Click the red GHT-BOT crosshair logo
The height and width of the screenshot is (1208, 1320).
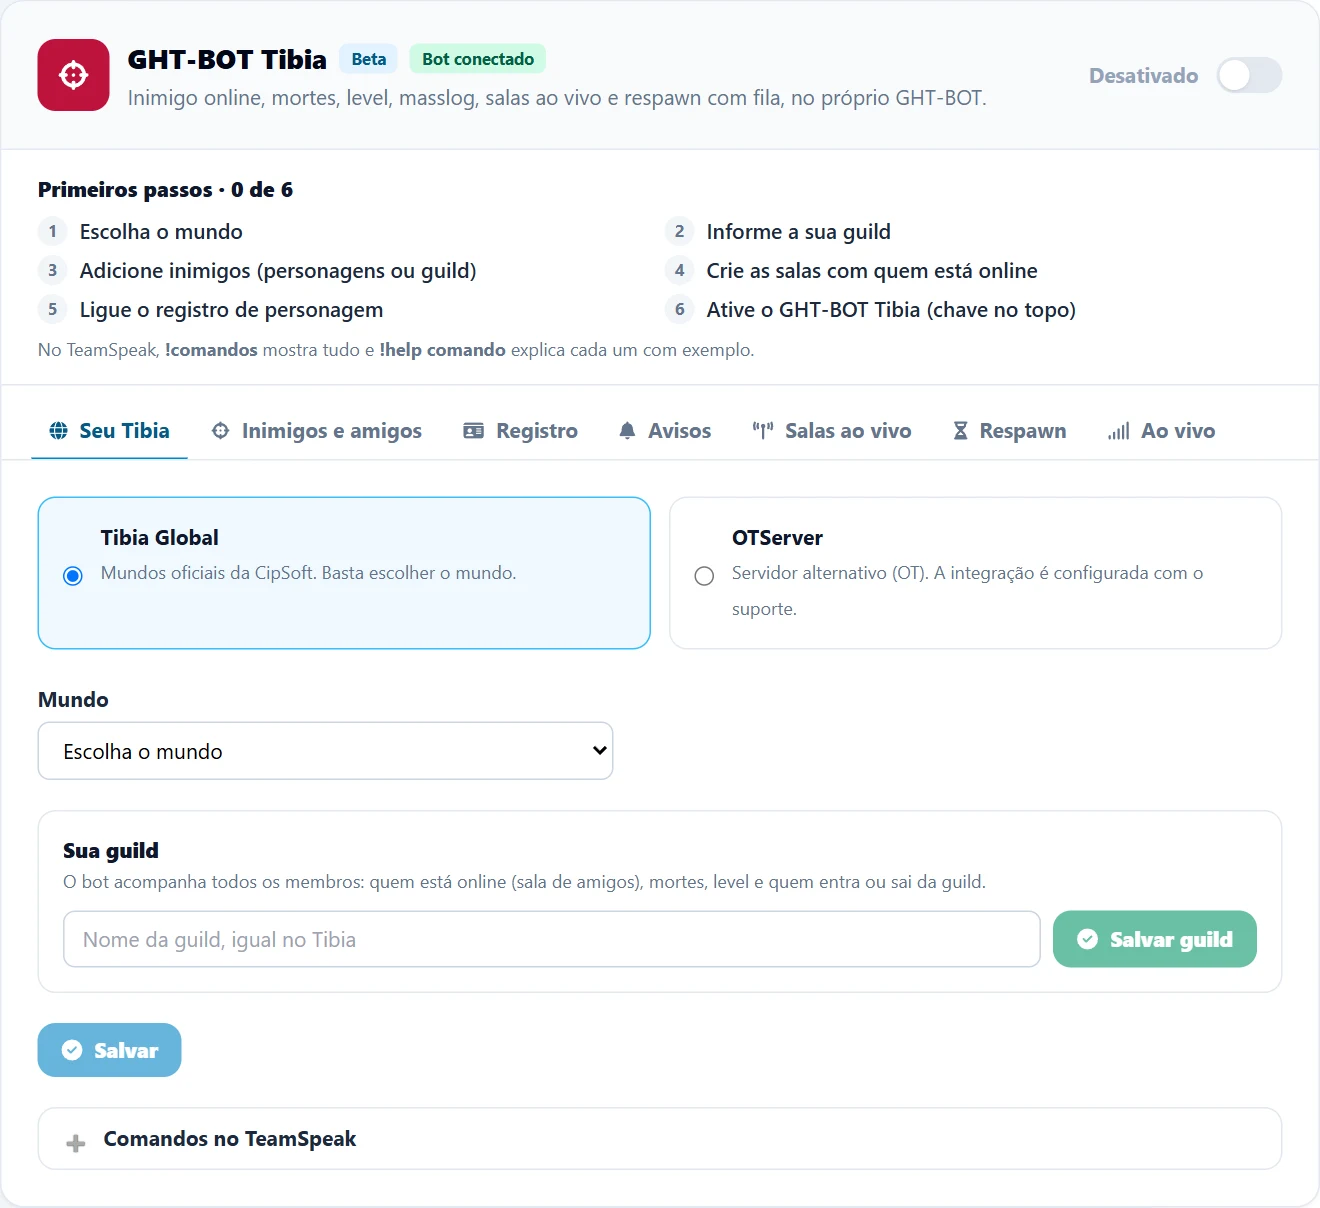coord(73,75)
